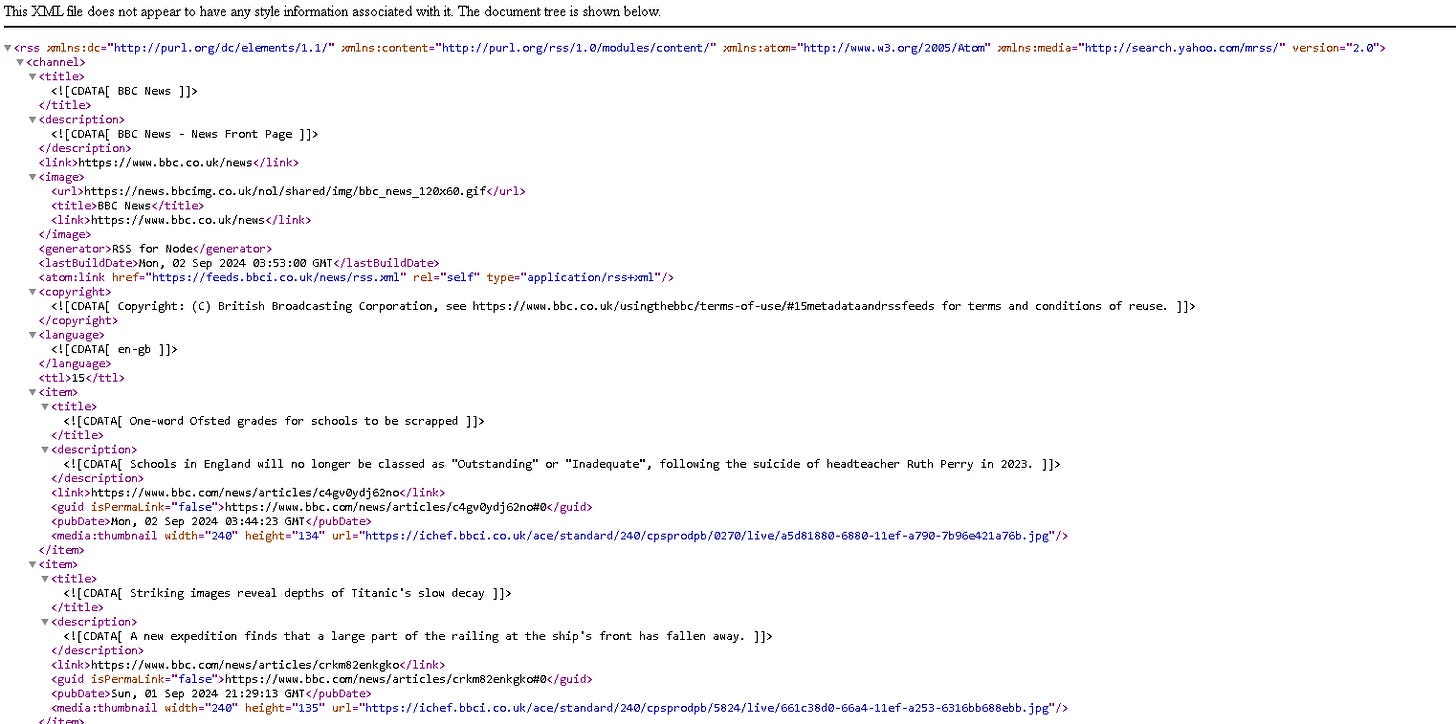Click the media:thumbnail line with height 135
Screen dimensions: 1456x724
pos(560,708)
